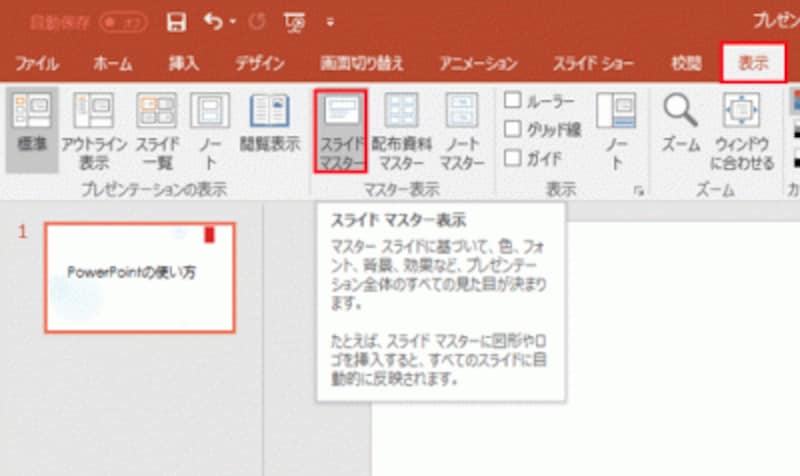Switch to the デザイン tab
800x476 pixels.
260,64
